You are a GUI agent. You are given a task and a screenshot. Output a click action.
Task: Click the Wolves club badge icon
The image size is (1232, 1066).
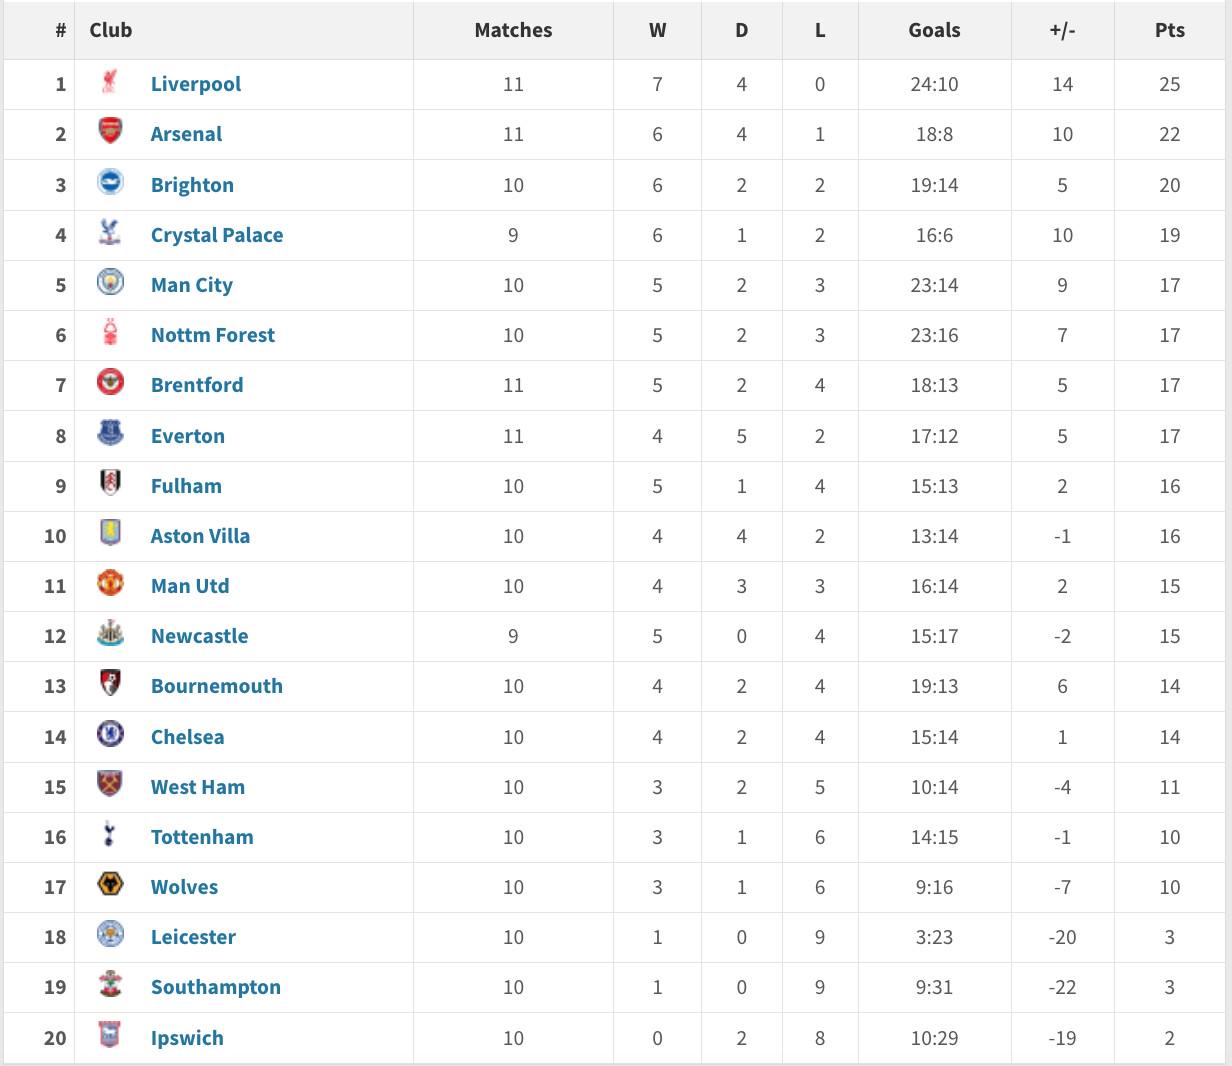coord(110,884)
